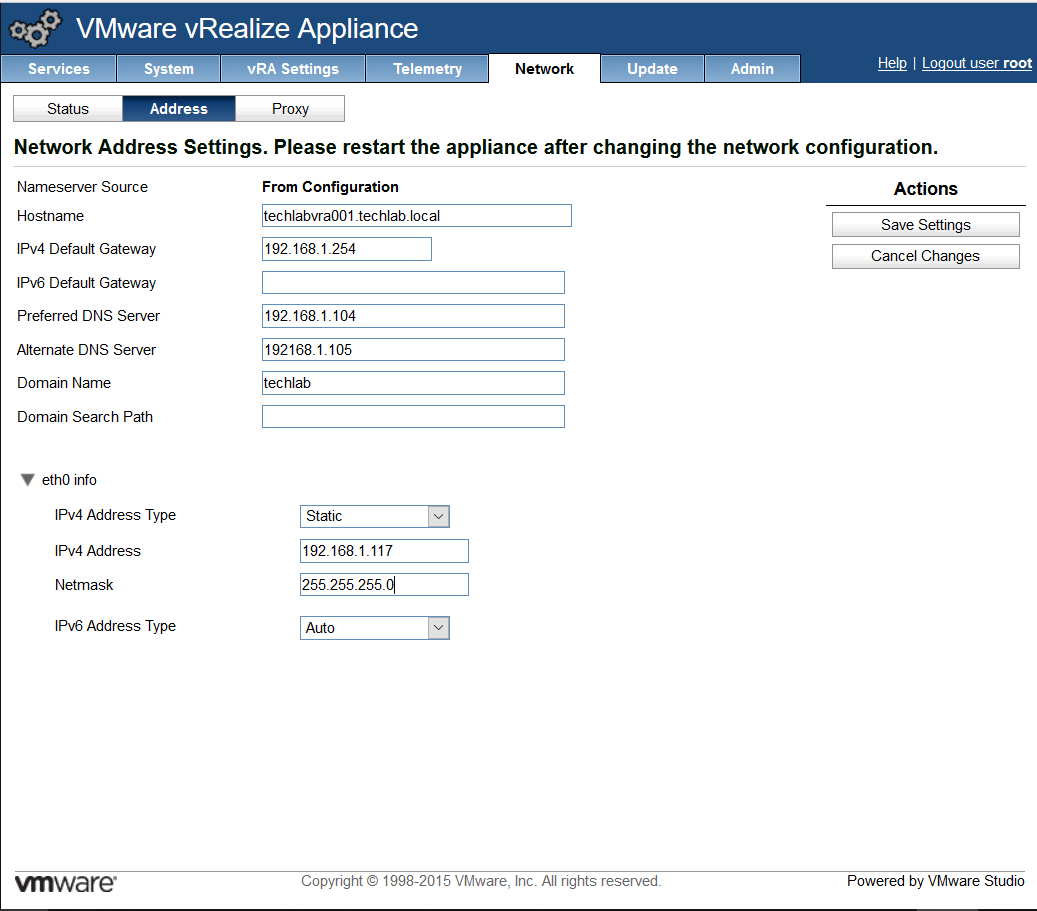Open the Proxy sub-tab
Screen dimensions: 1037x911
pyautogui.click(x=290, y=108)
